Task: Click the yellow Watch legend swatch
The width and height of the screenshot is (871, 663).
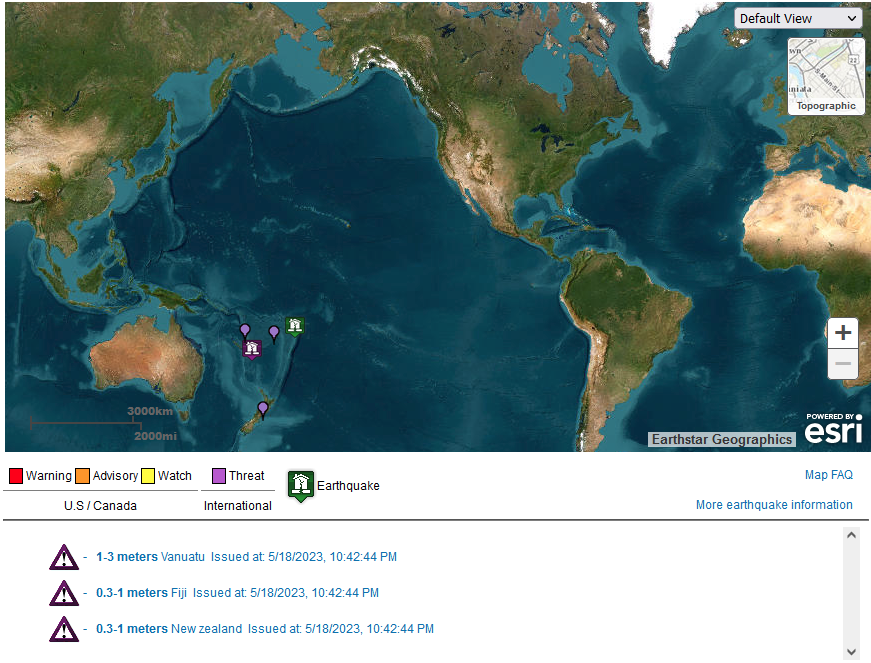Action: 148,476
